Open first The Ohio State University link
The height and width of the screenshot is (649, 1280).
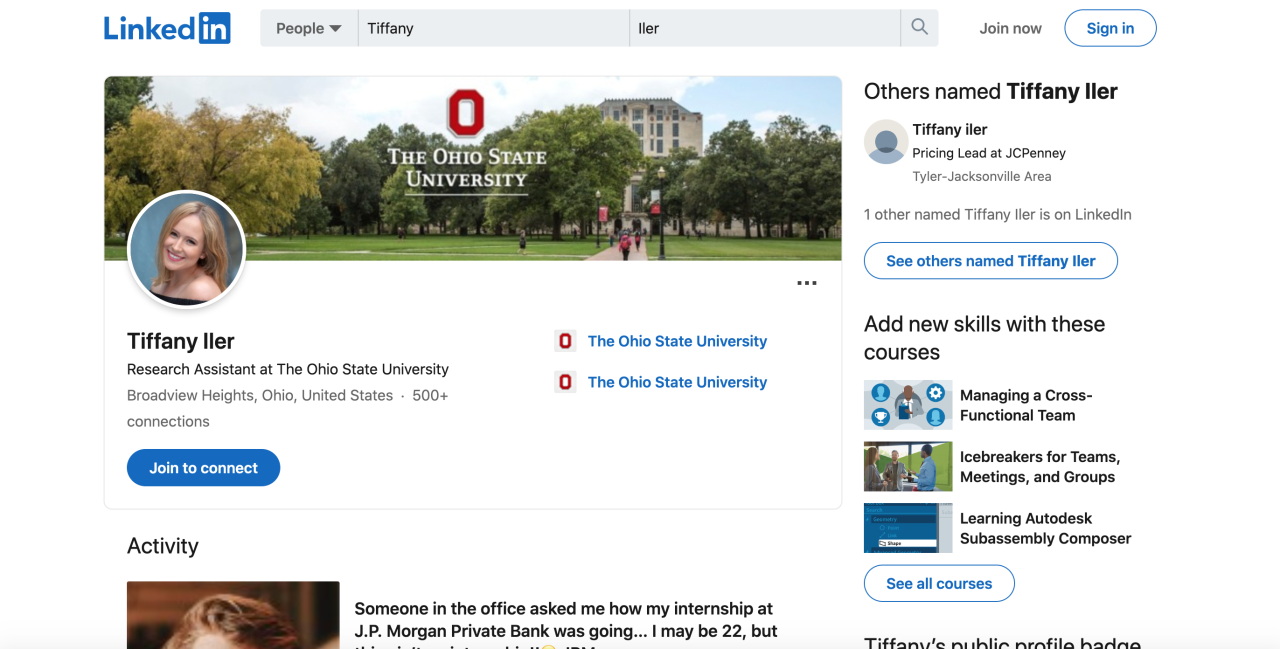[x=677, y=341]
